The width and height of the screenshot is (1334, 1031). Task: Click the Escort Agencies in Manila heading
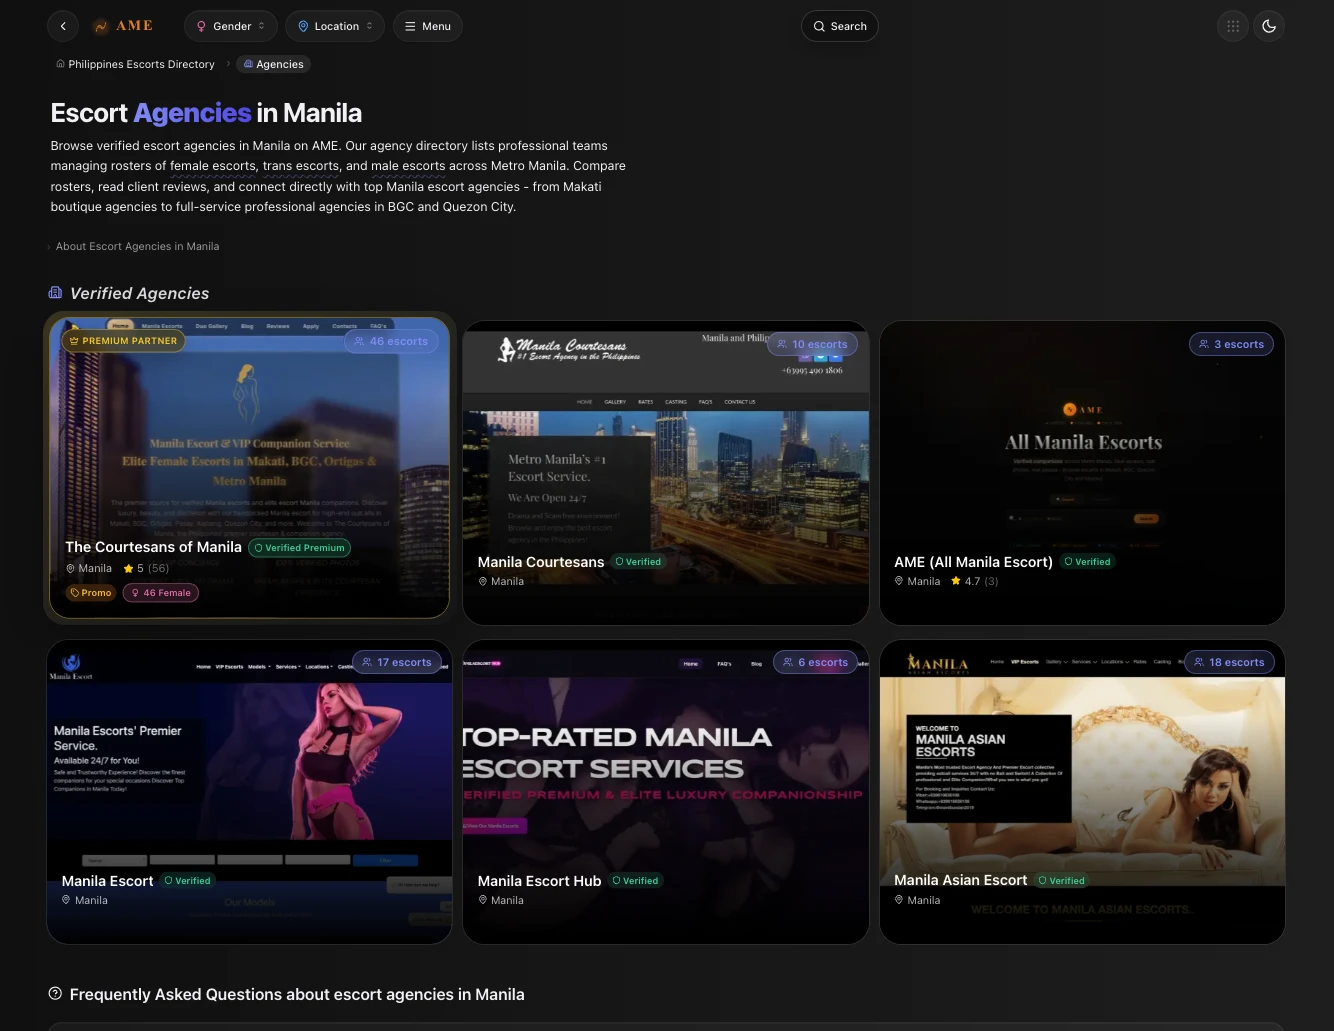(206, 113)
